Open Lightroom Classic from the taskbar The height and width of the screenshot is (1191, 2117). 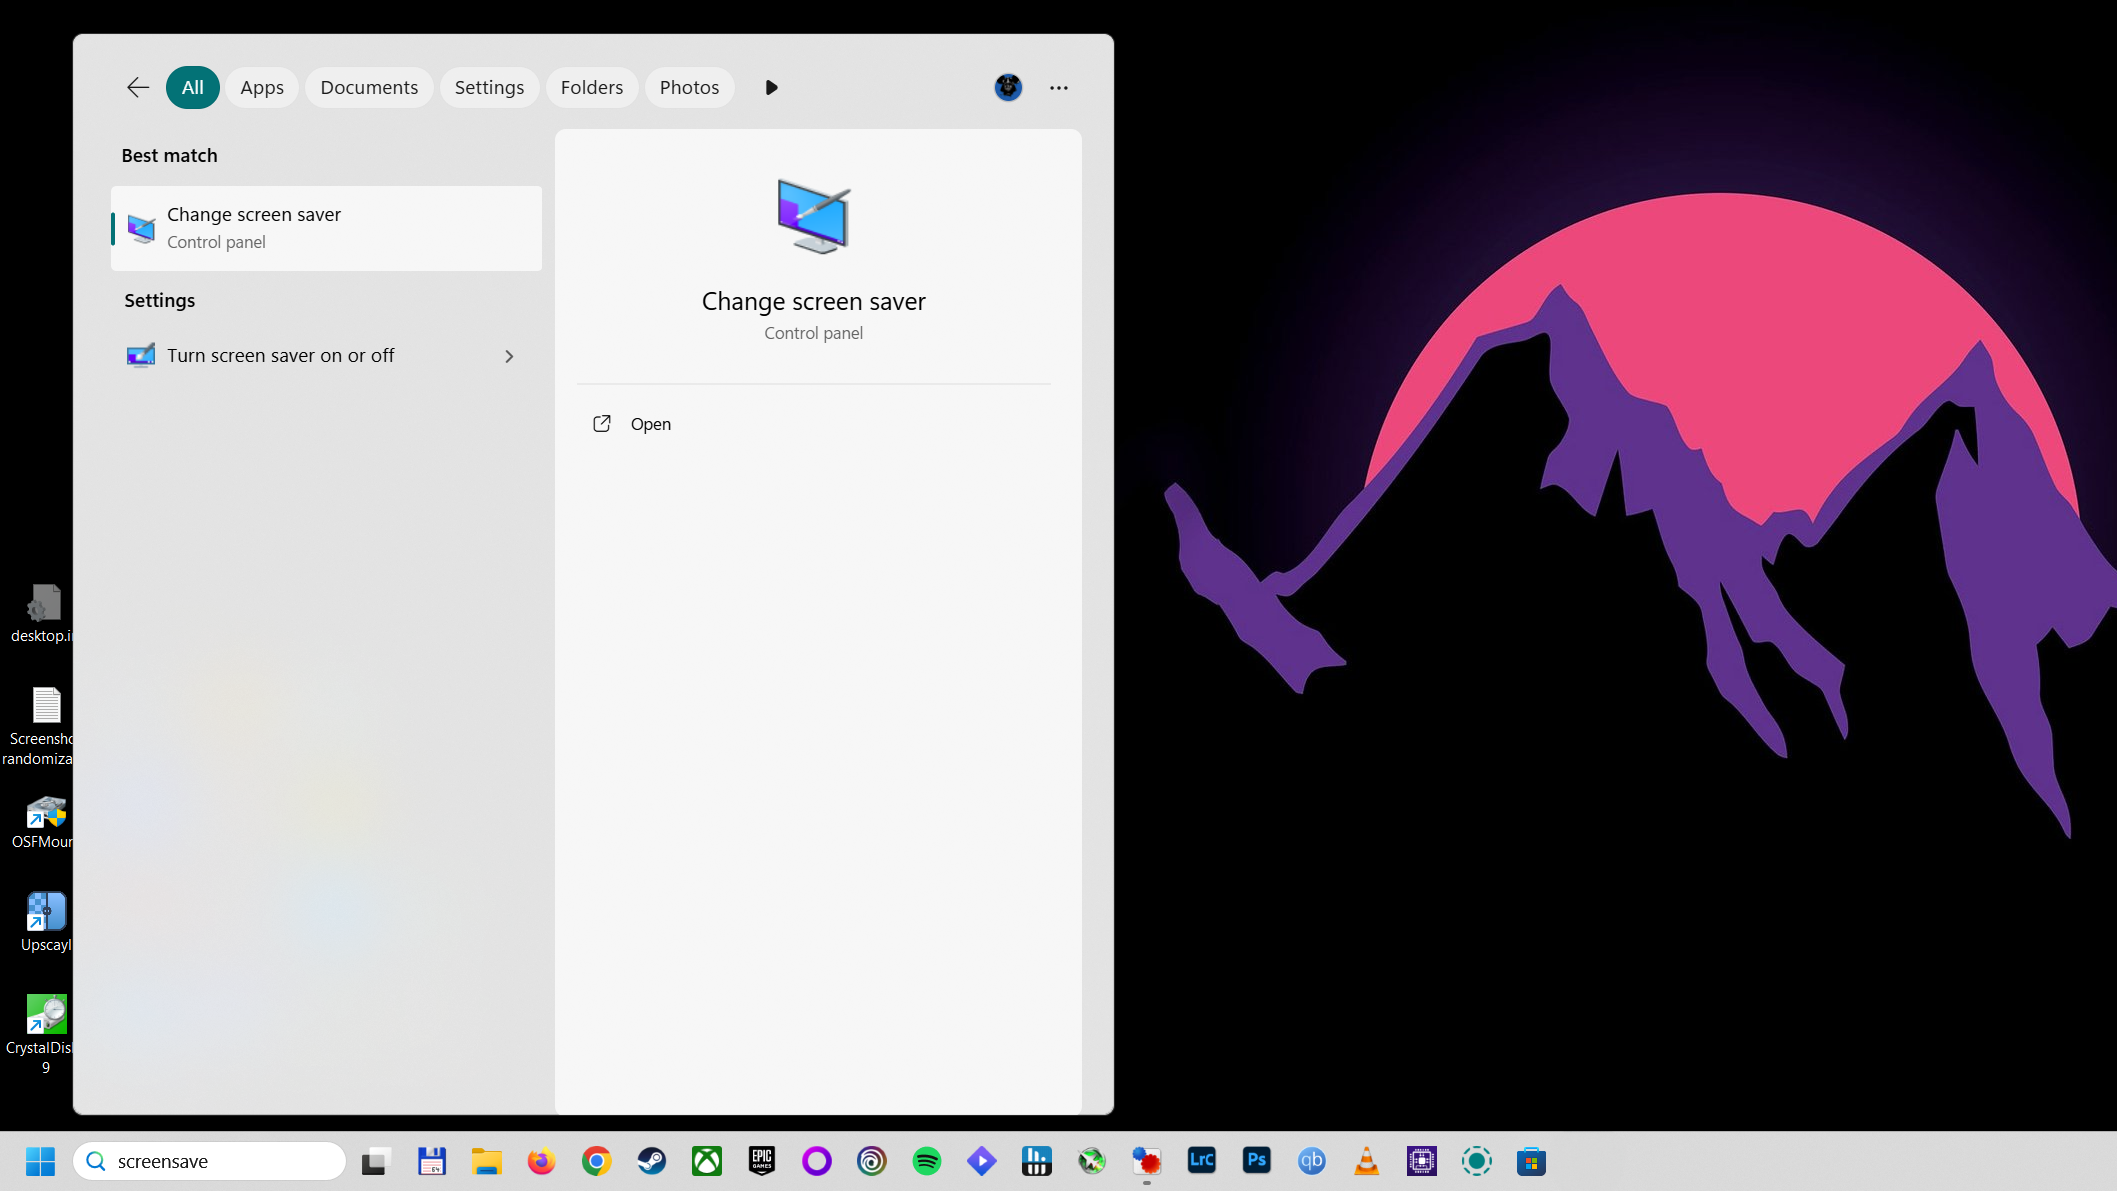(x=1202, y=1161)
